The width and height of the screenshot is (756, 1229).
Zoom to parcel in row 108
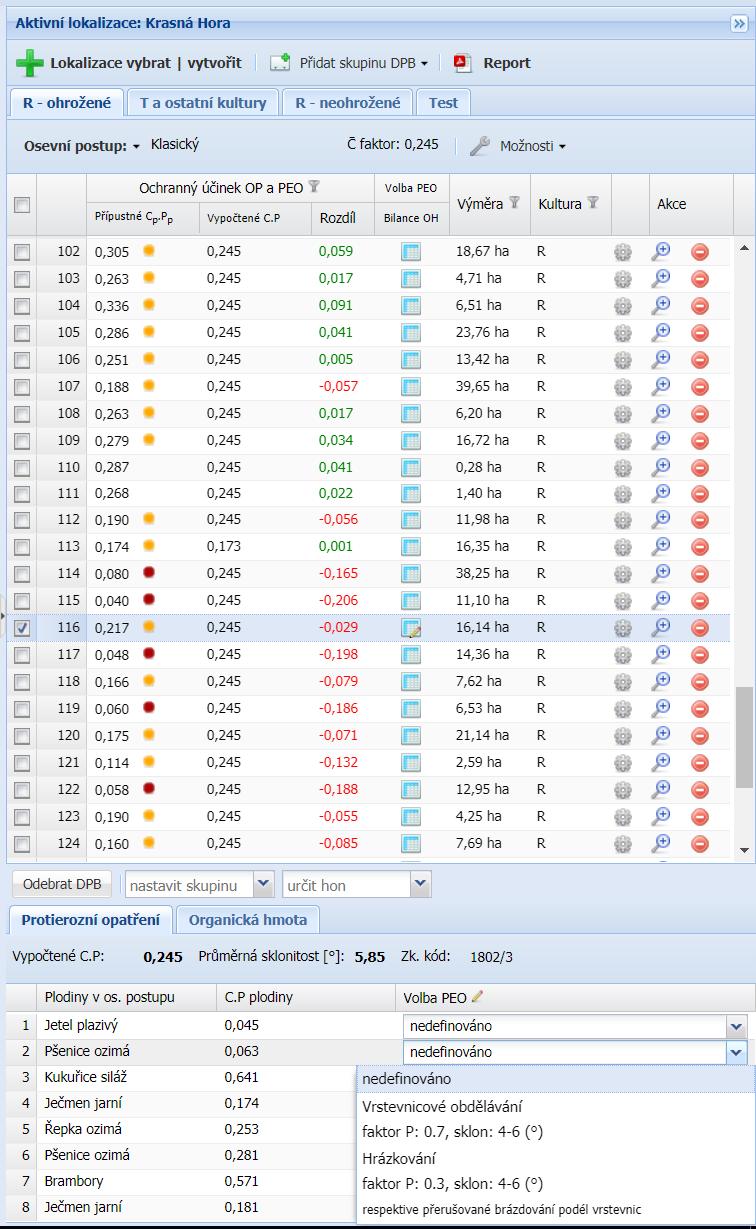[x=660, y=412]
